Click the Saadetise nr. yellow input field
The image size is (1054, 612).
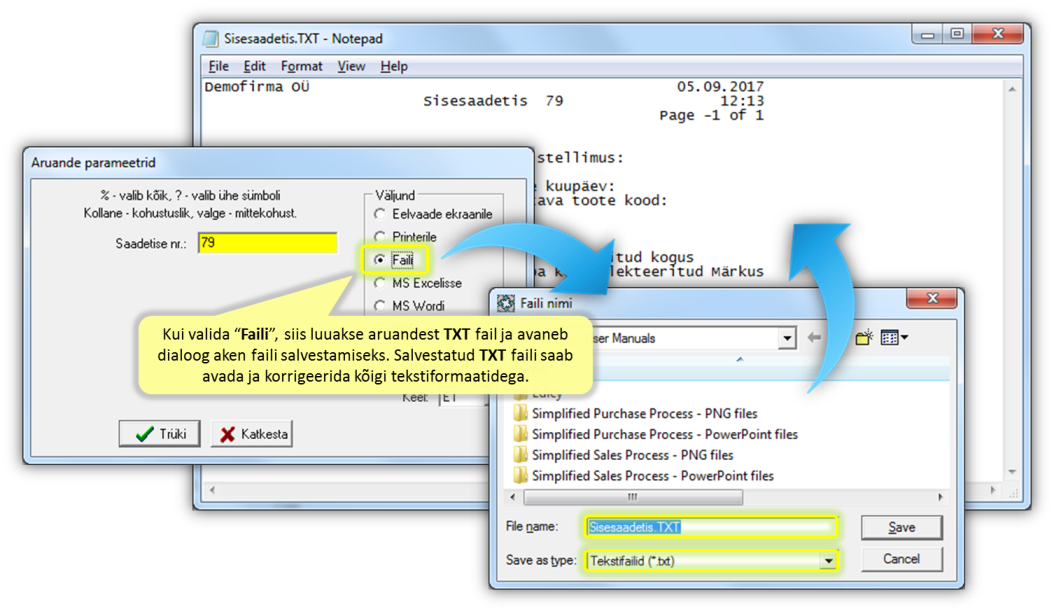pos(268,243)
